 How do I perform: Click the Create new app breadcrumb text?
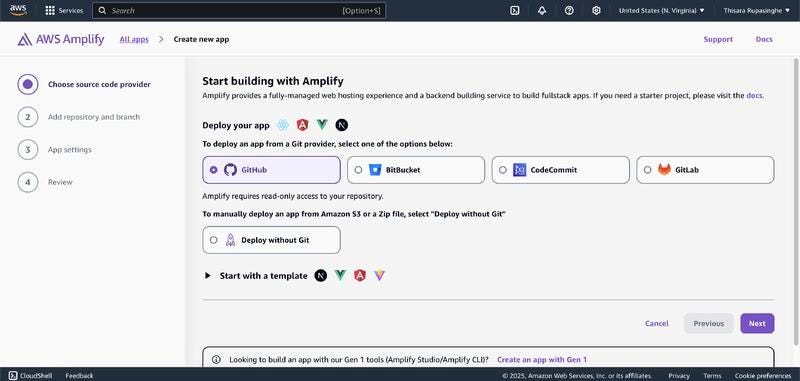pos(201,39)
